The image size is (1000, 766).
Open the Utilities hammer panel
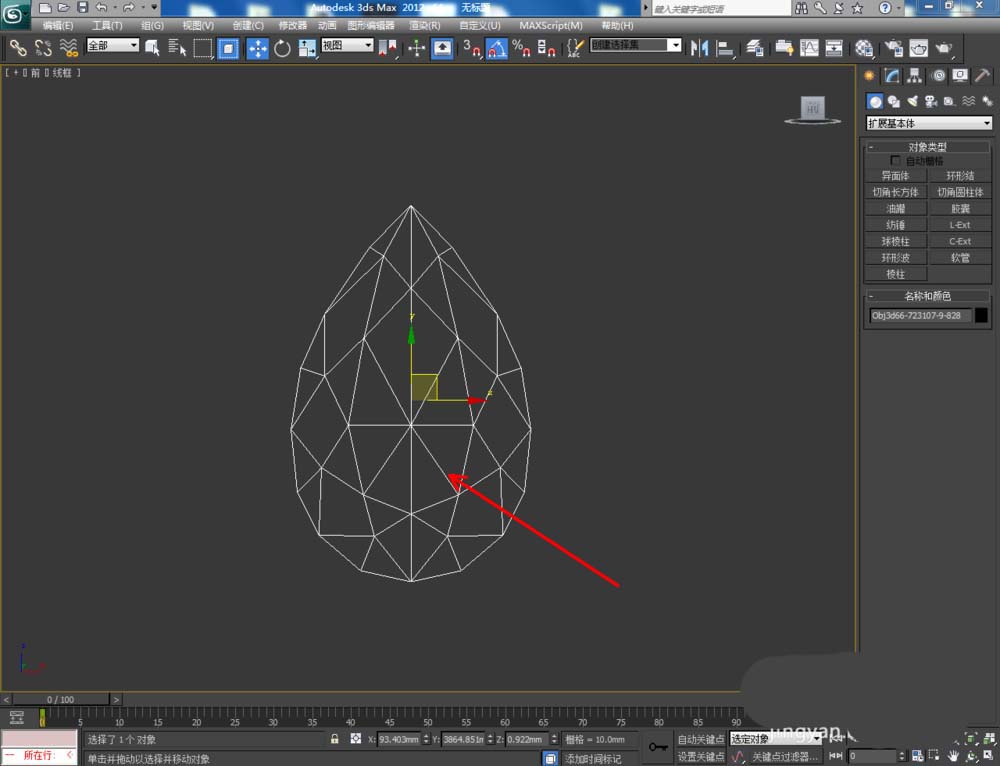(x=983, y=76)
